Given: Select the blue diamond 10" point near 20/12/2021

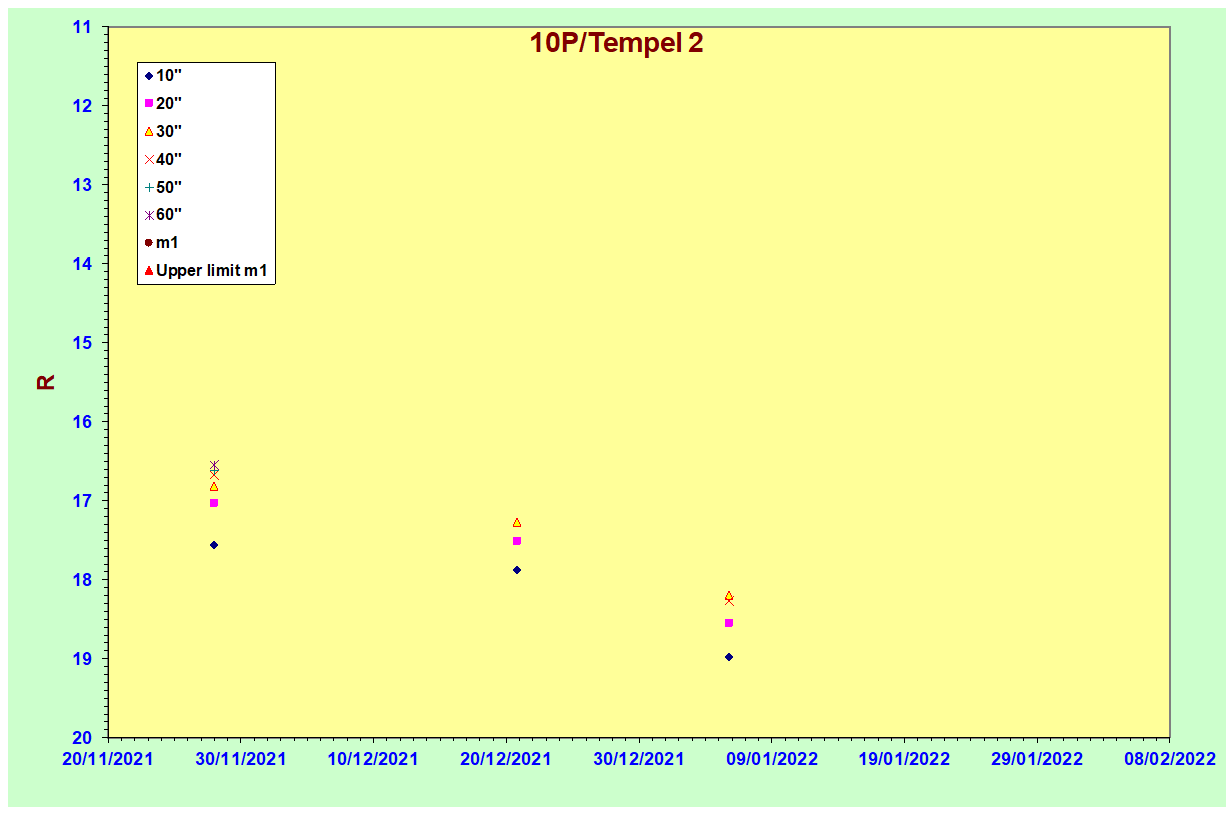Looking at the screenshot, I should pyautogui.click(x=517, y=570).
